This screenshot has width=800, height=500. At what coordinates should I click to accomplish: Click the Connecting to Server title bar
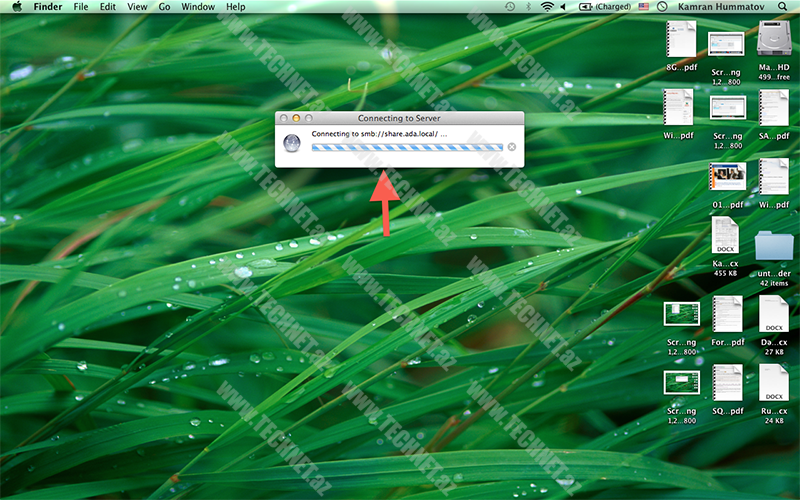(399, 118)
